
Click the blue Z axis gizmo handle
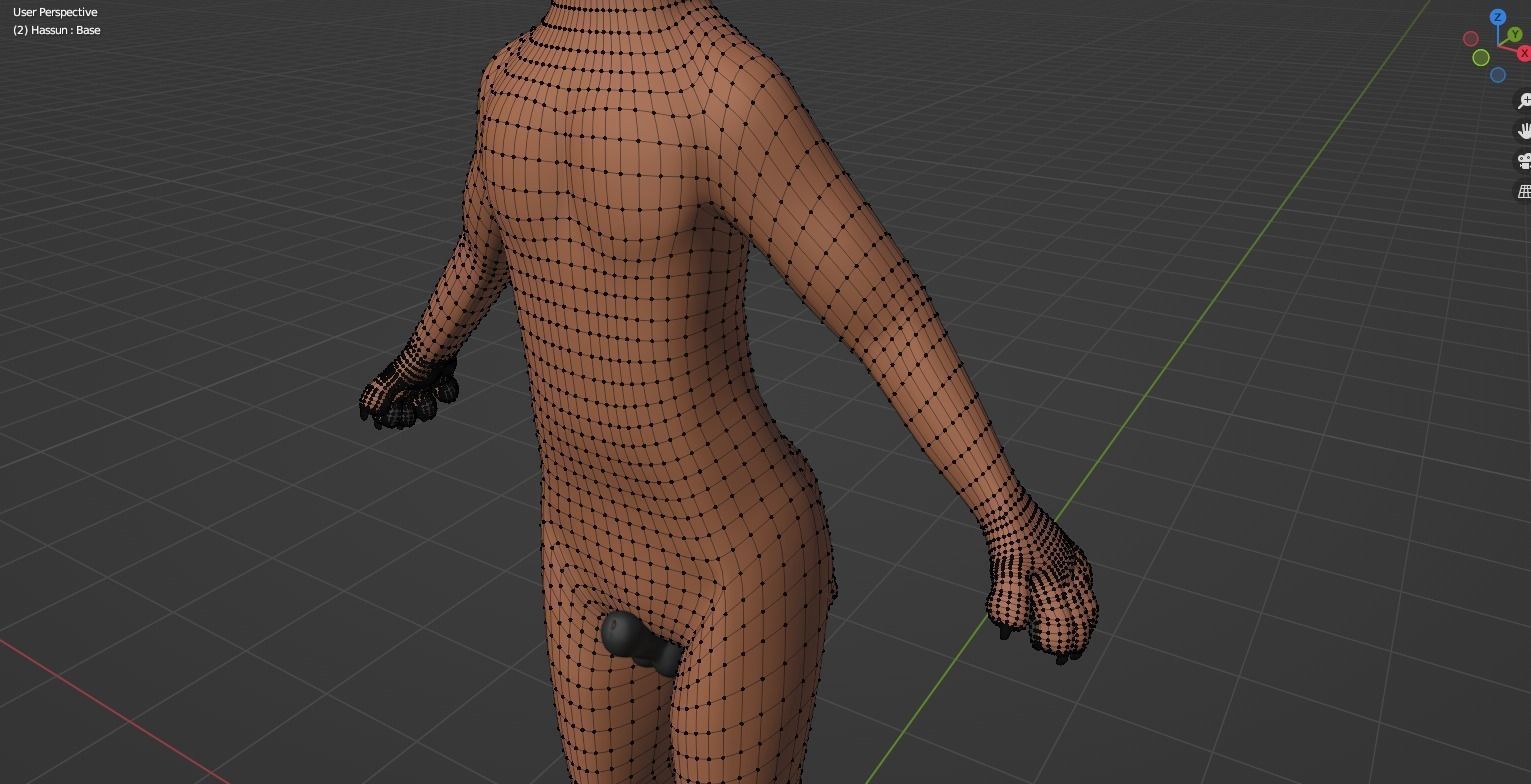[1497, 17]
